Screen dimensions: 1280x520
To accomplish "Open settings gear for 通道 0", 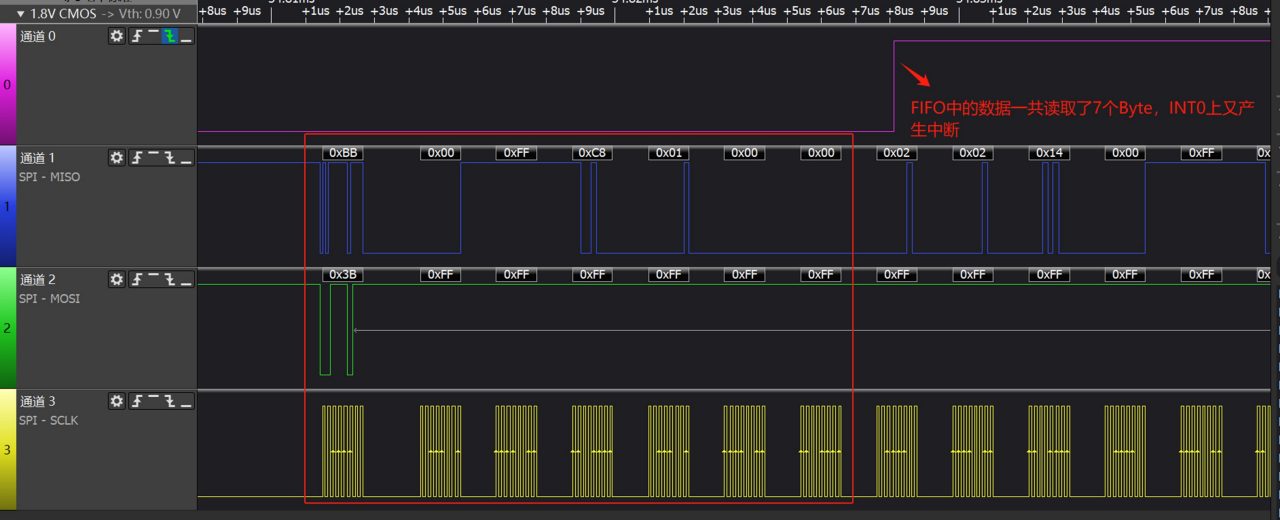I will [117, 36].
